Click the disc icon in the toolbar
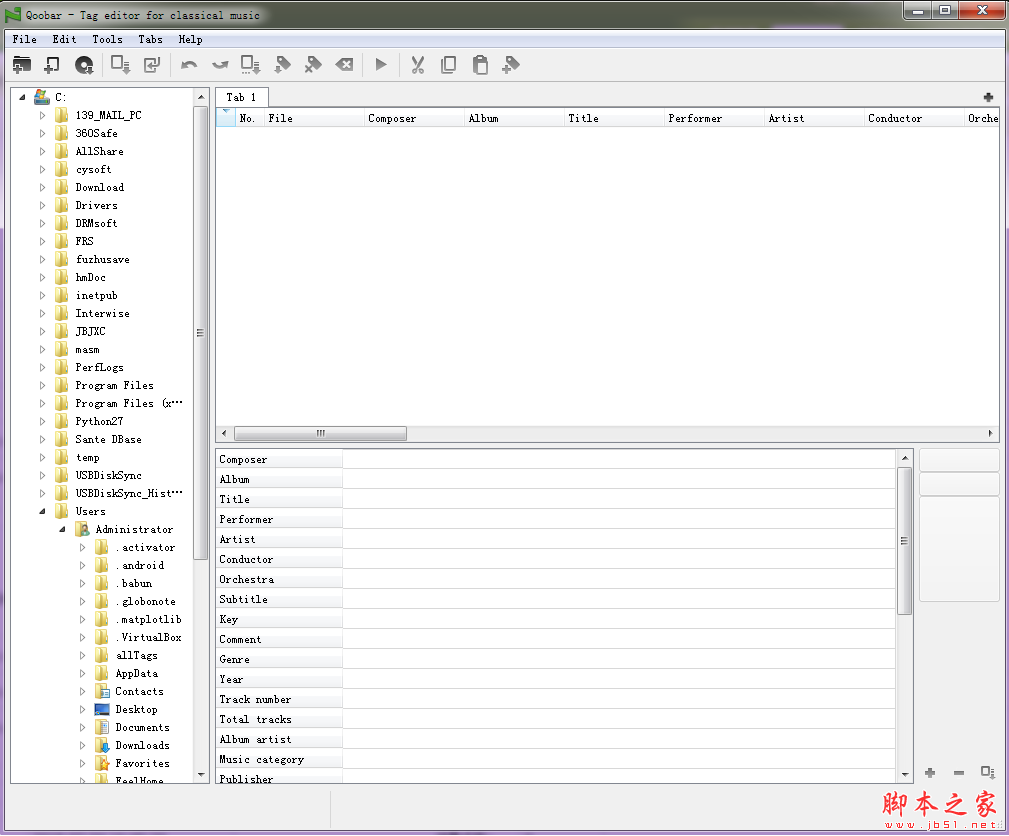Image resolution: width=1009 pixels, height=836 pixels. (84, 65)
